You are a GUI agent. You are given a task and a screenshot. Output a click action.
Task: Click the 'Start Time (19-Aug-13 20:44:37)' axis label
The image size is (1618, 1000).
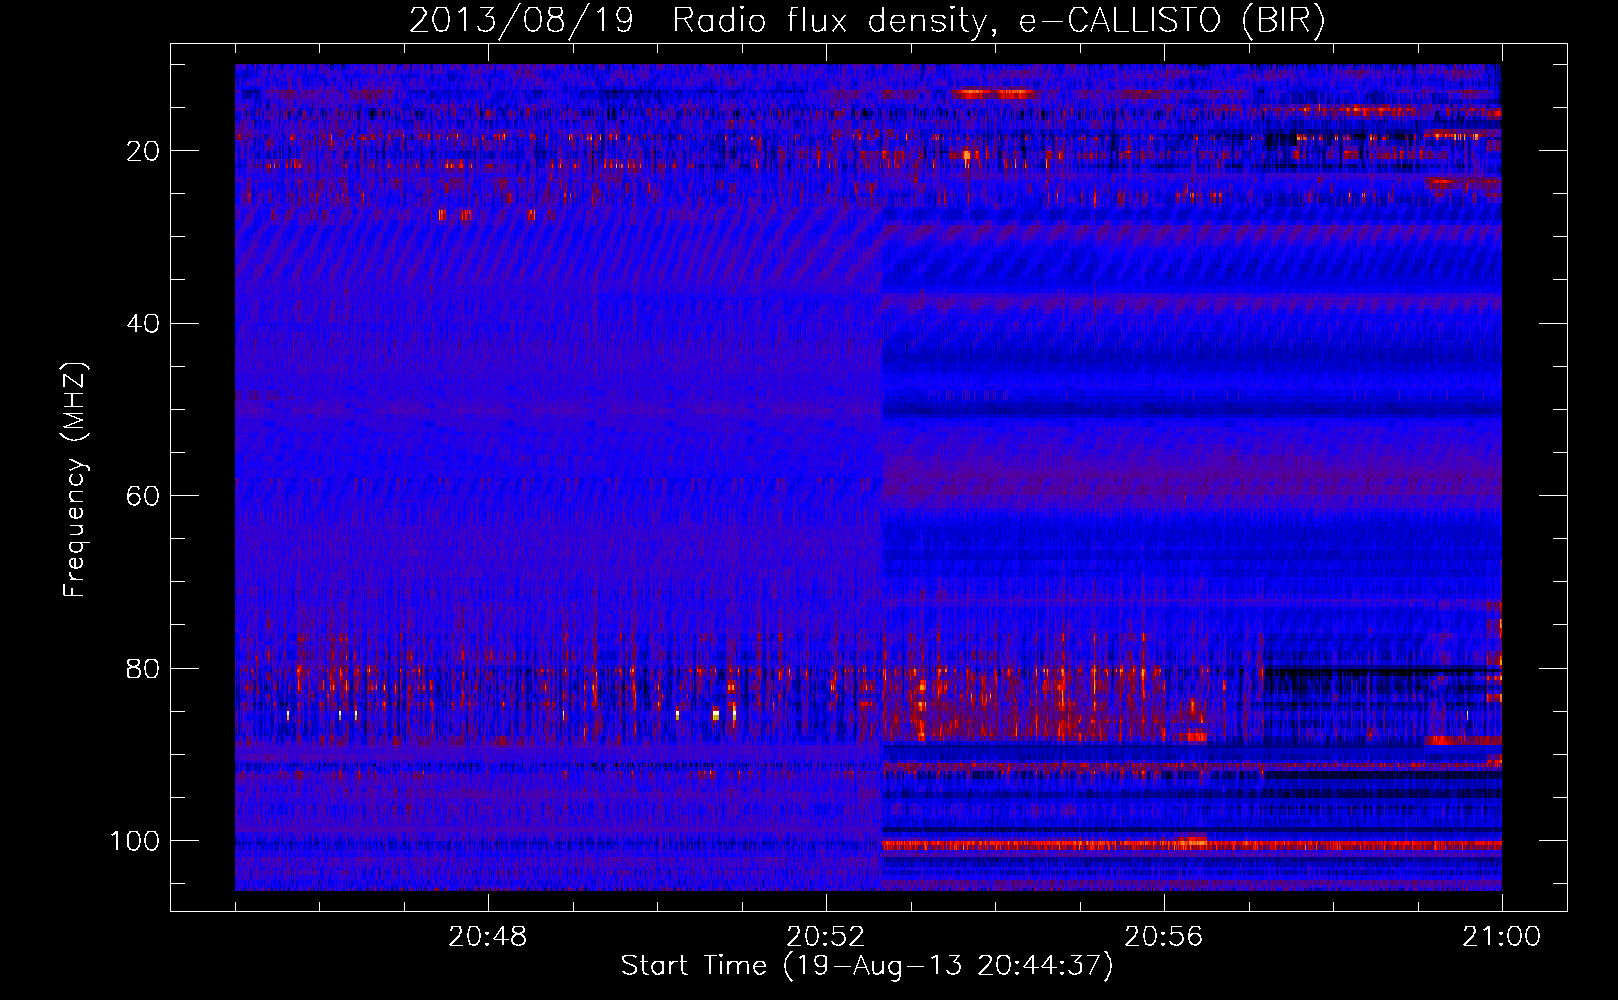click(x=867, y=966)
